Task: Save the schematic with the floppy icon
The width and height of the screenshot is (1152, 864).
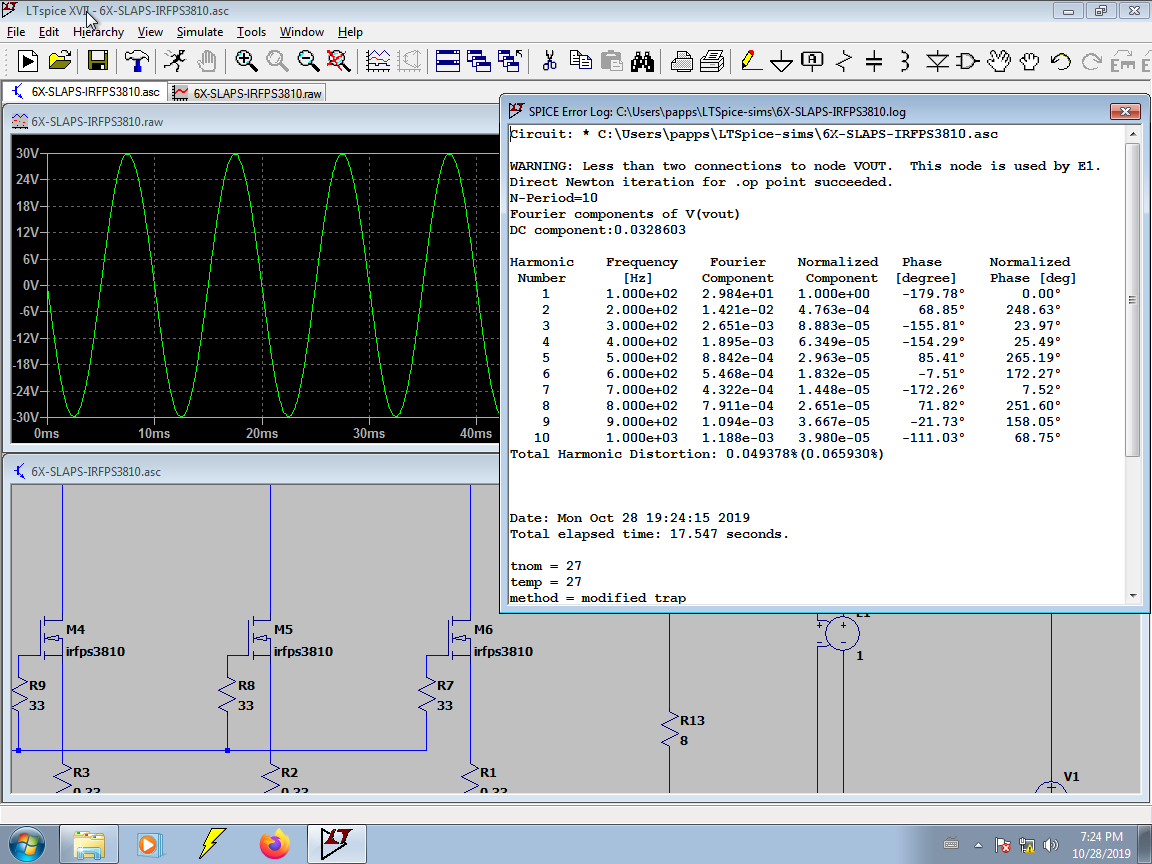Action: click(98, 61)
